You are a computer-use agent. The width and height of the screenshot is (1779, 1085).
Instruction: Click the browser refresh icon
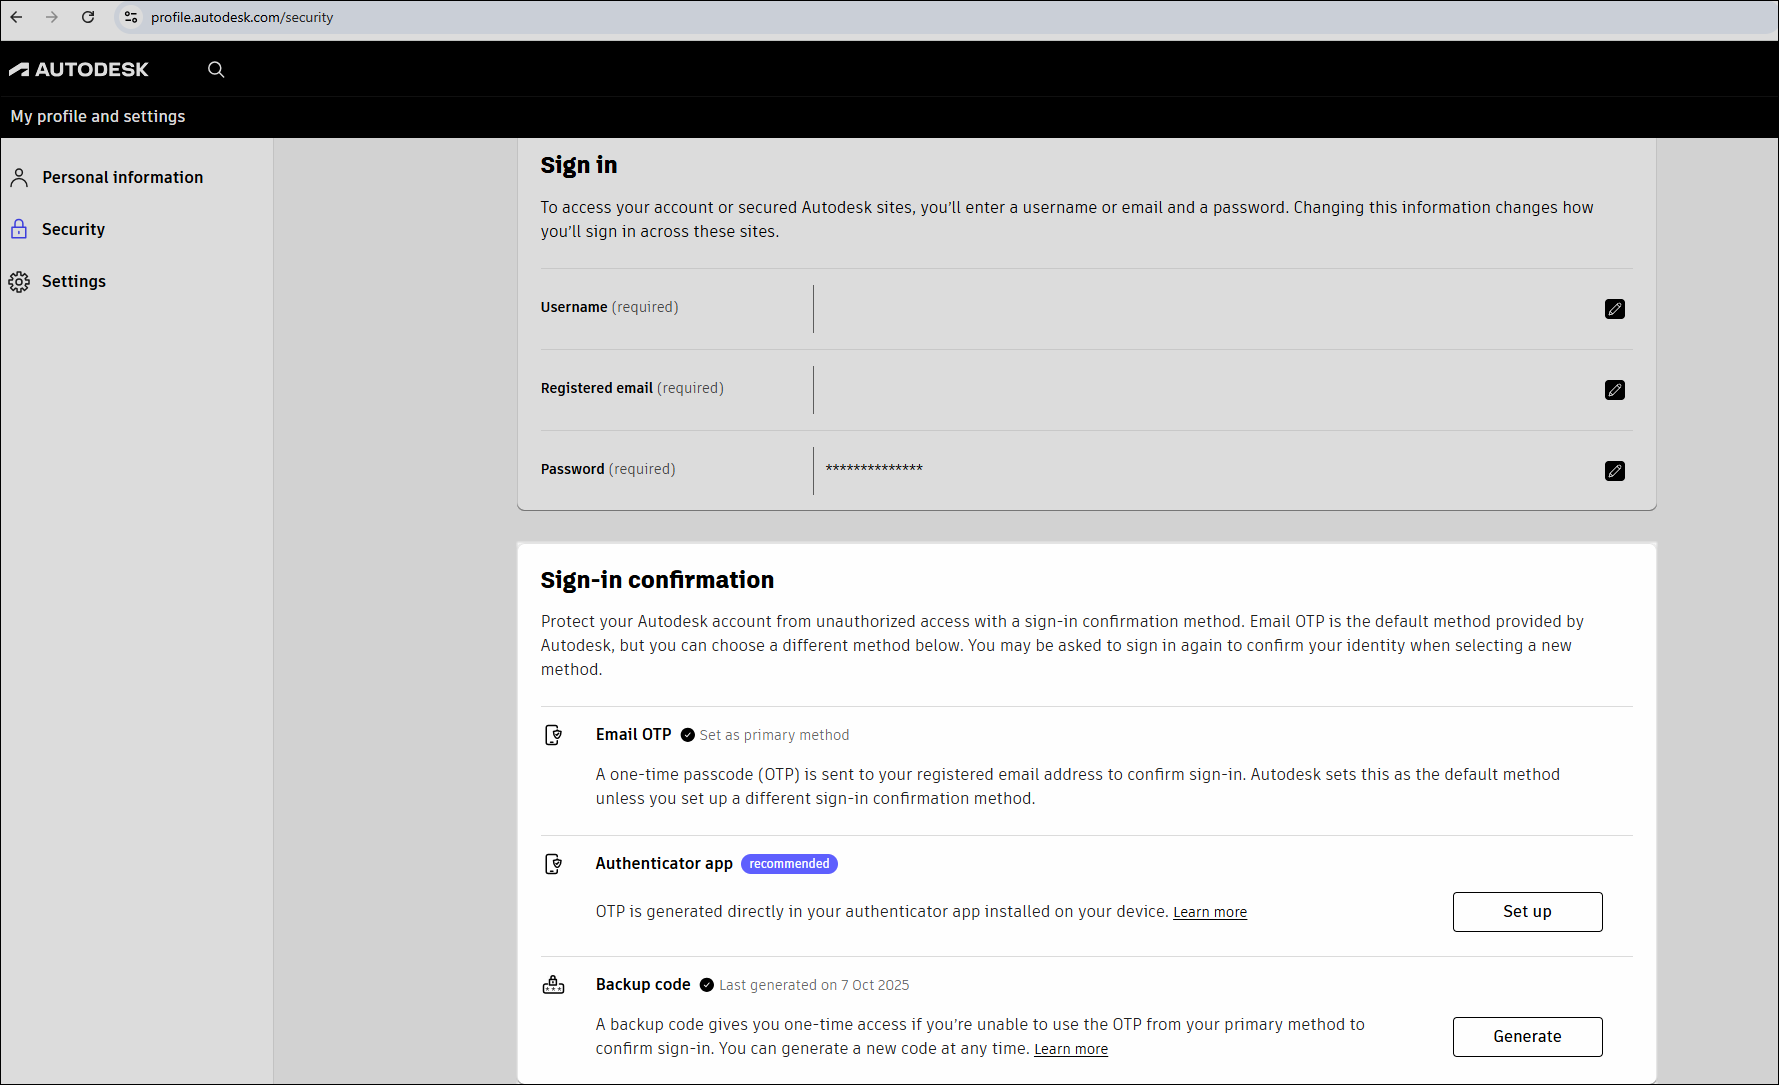(88, 17)
